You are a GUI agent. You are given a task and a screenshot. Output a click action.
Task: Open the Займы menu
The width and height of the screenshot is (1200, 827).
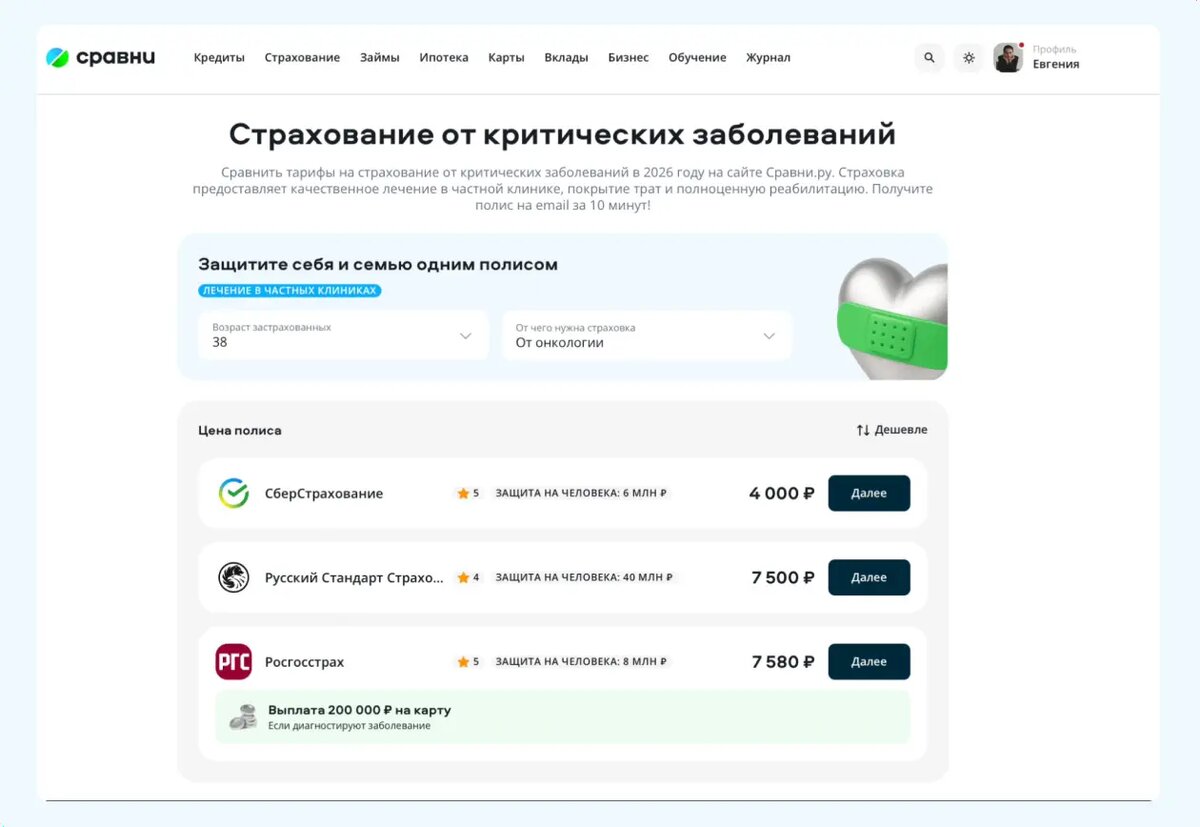pos(380,58)
